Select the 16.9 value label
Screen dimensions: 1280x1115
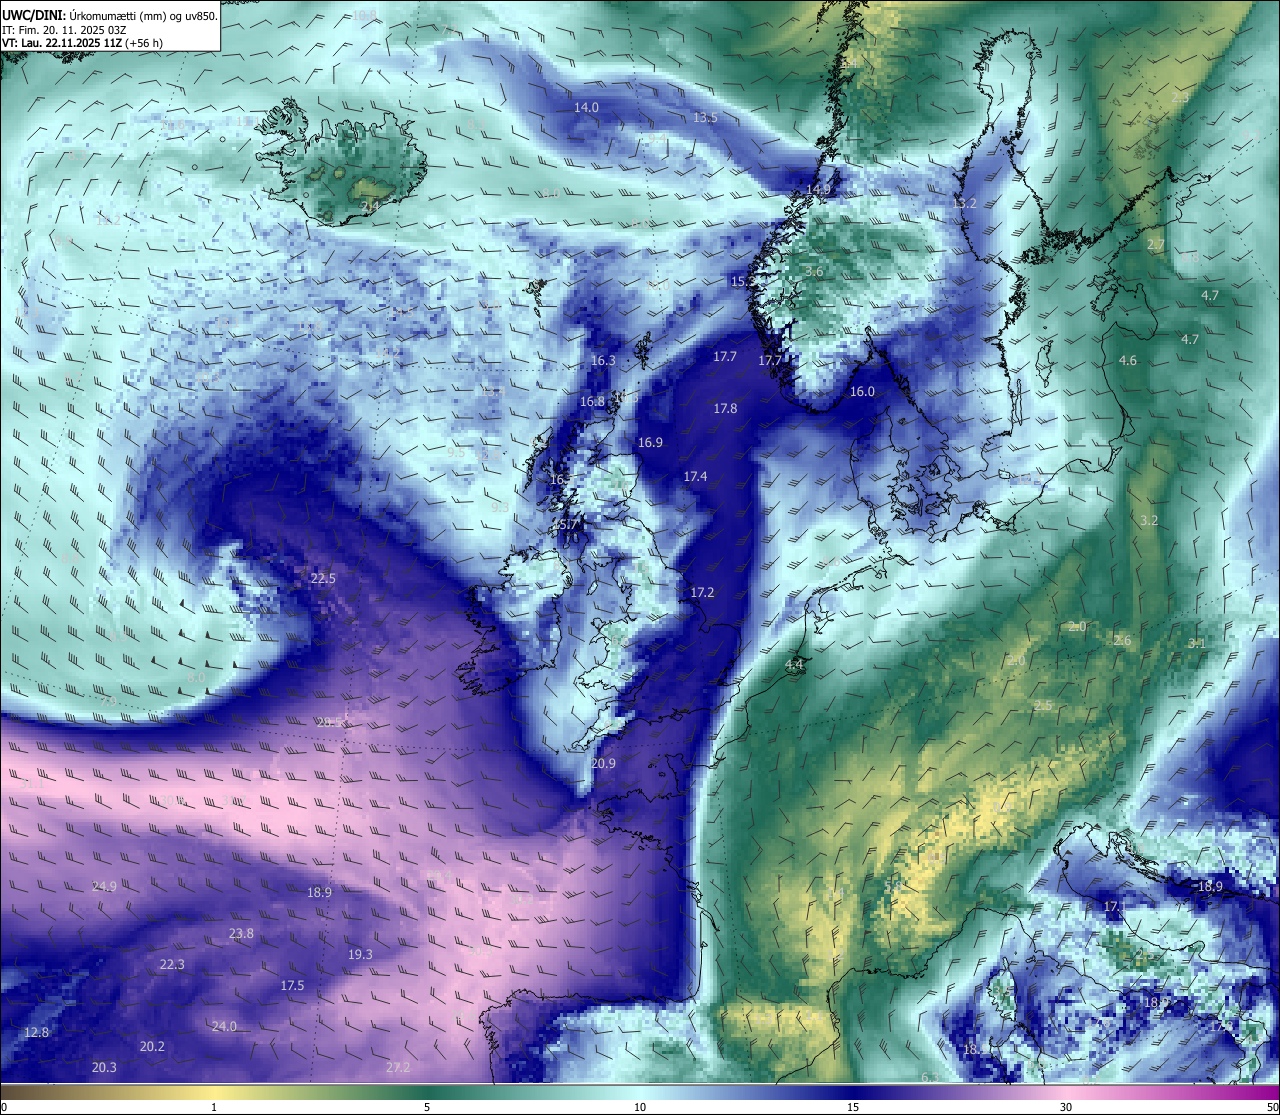650,442
